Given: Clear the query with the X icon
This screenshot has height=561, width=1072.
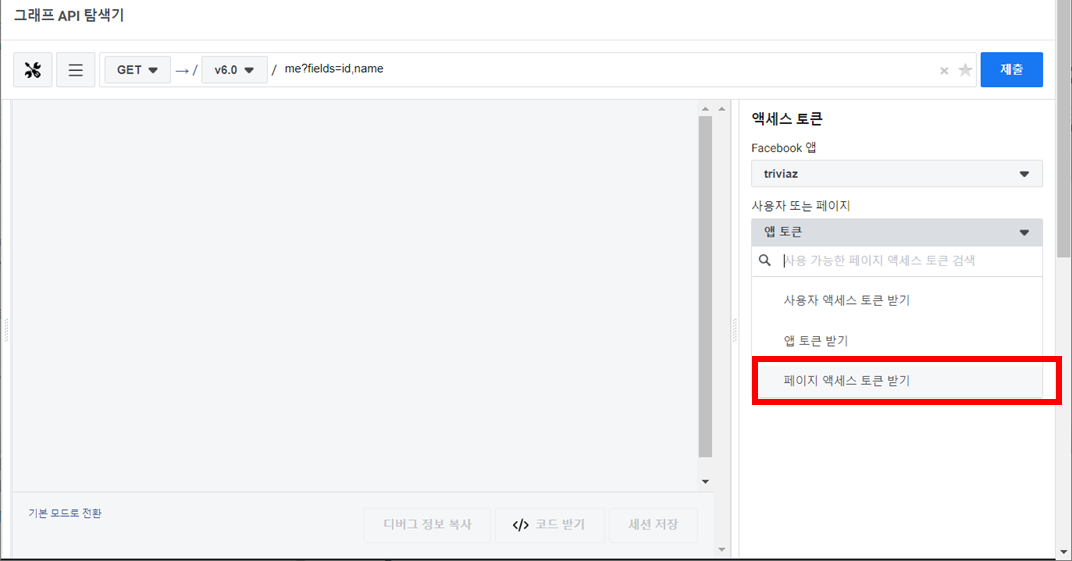Looking at the screenshot, I should 944,70.
